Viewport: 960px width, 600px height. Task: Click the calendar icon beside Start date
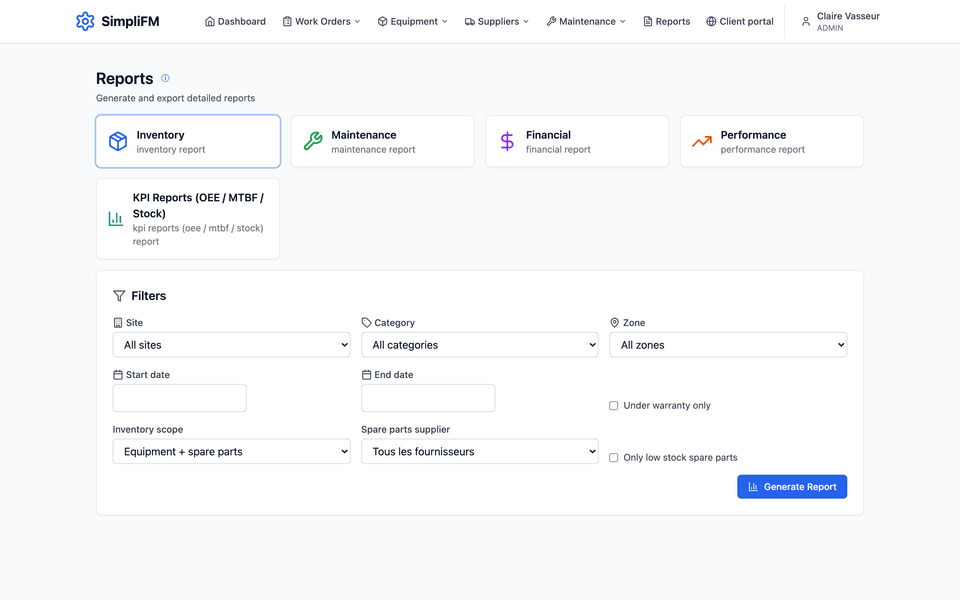(x=118, y=375)
